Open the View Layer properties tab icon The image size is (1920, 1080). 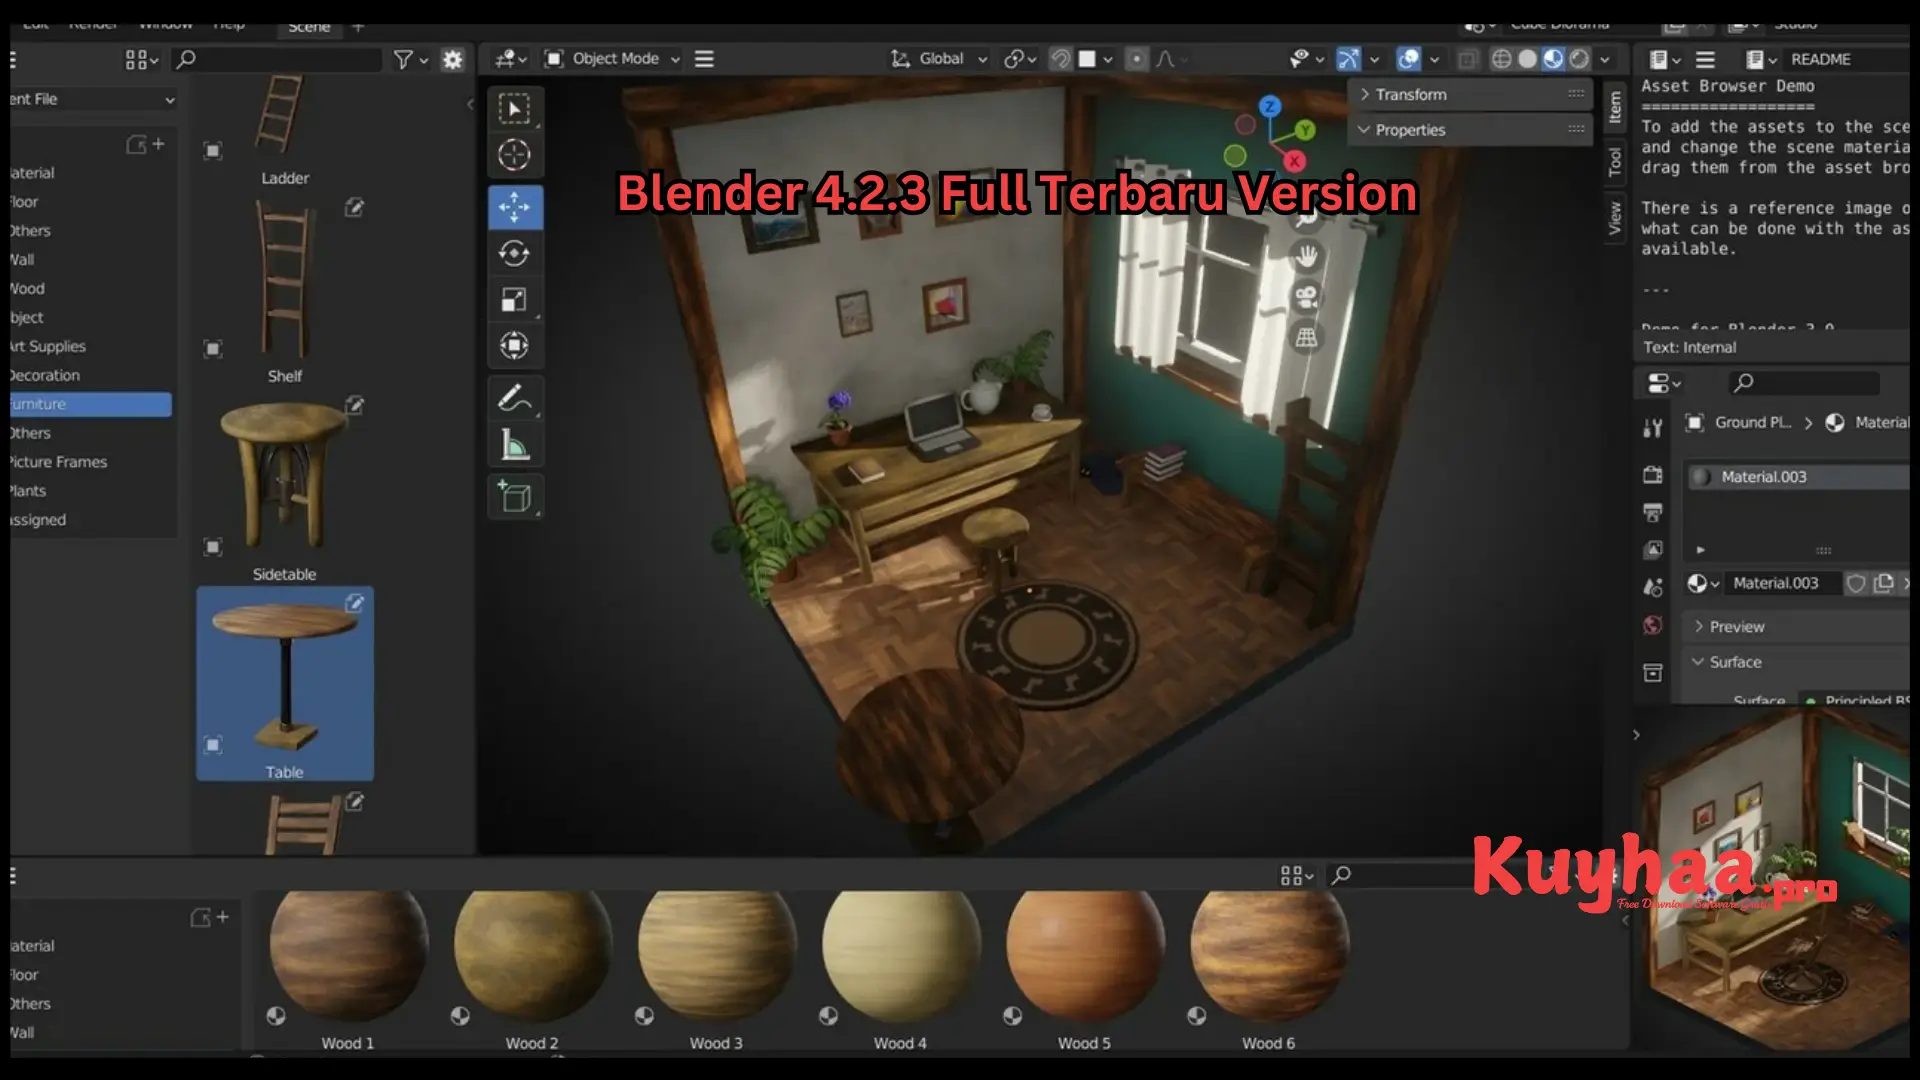tap(1653, 550)
